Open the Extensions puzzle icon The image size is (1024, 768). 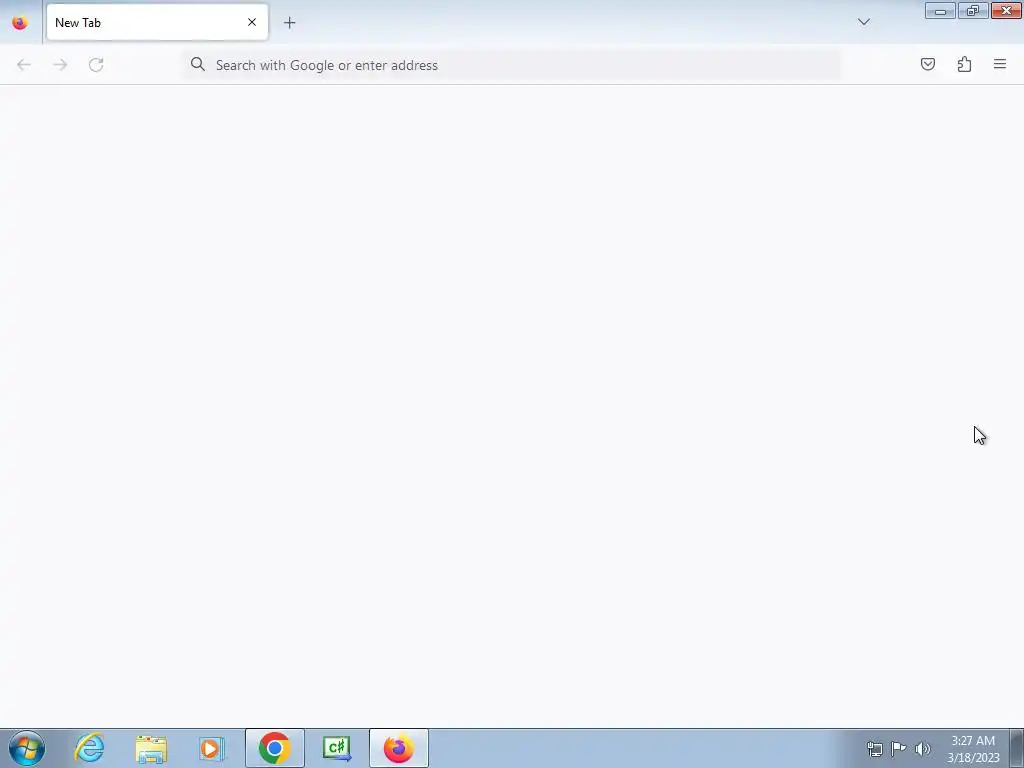coord(964,64)
